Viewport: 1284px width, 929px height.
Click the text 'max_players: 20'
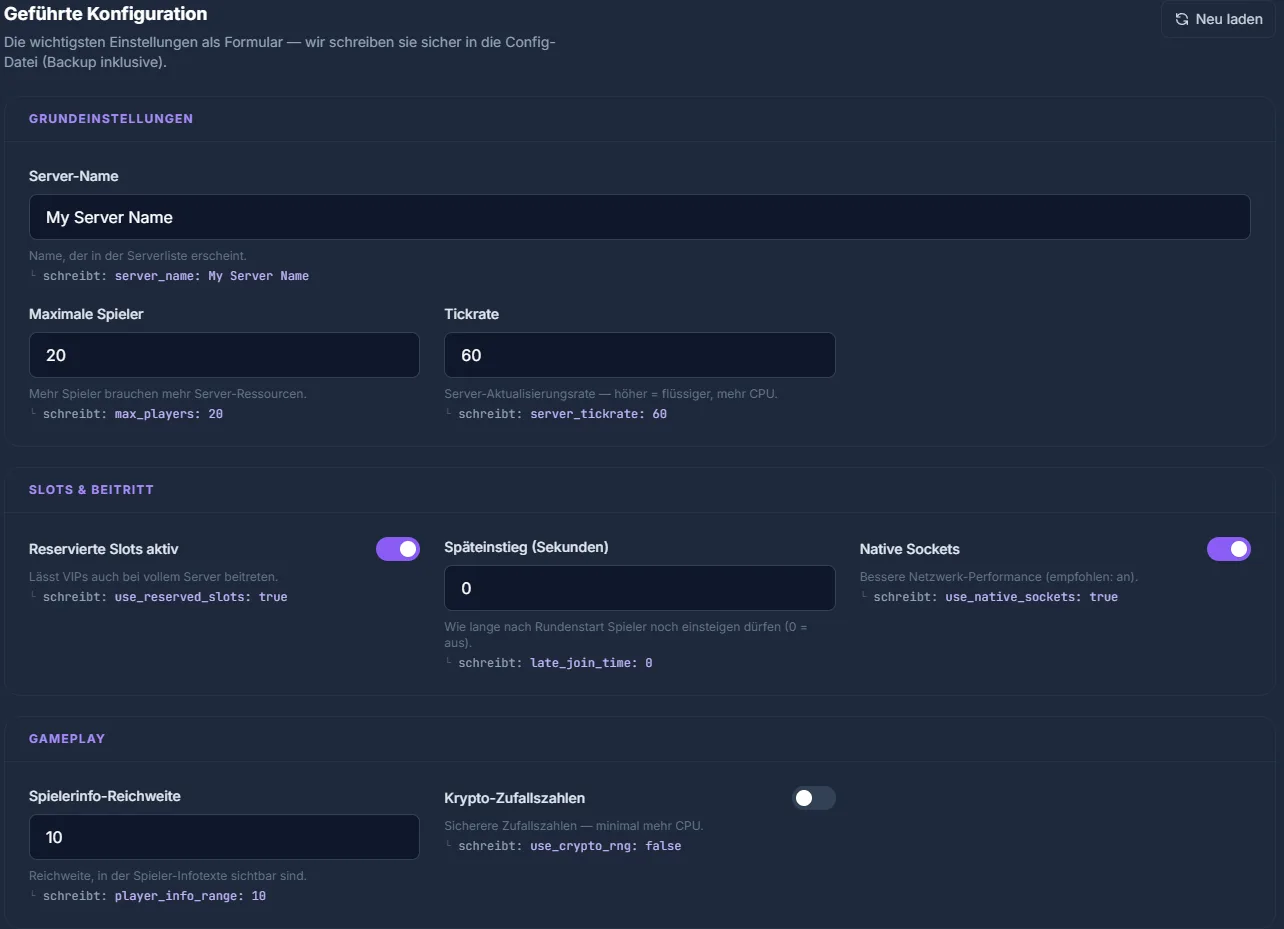(169, 414)
